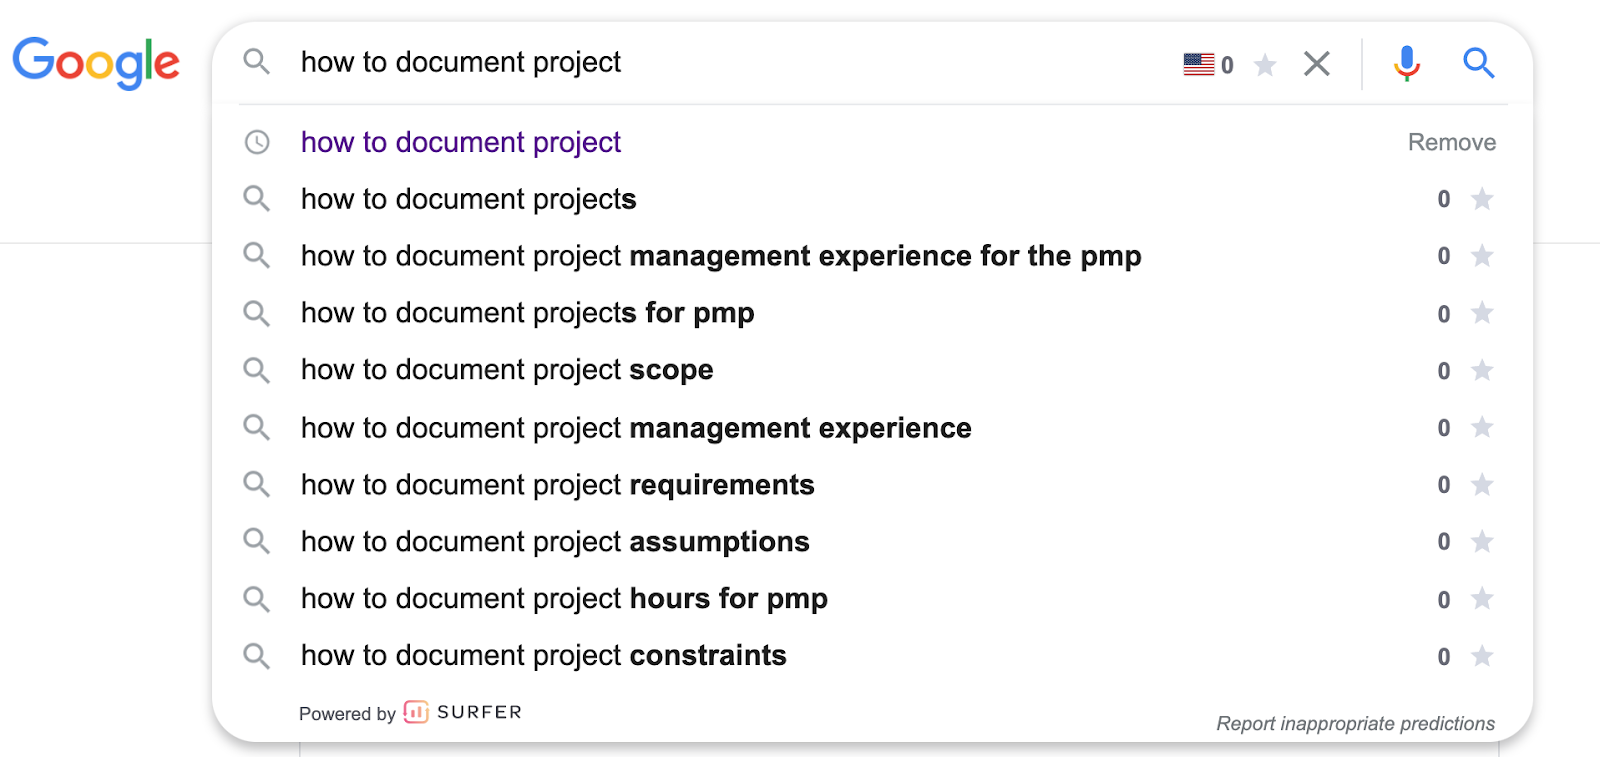
Task: Open 'Report inappropriate predictions' link
Action: tap(1355, 723)
